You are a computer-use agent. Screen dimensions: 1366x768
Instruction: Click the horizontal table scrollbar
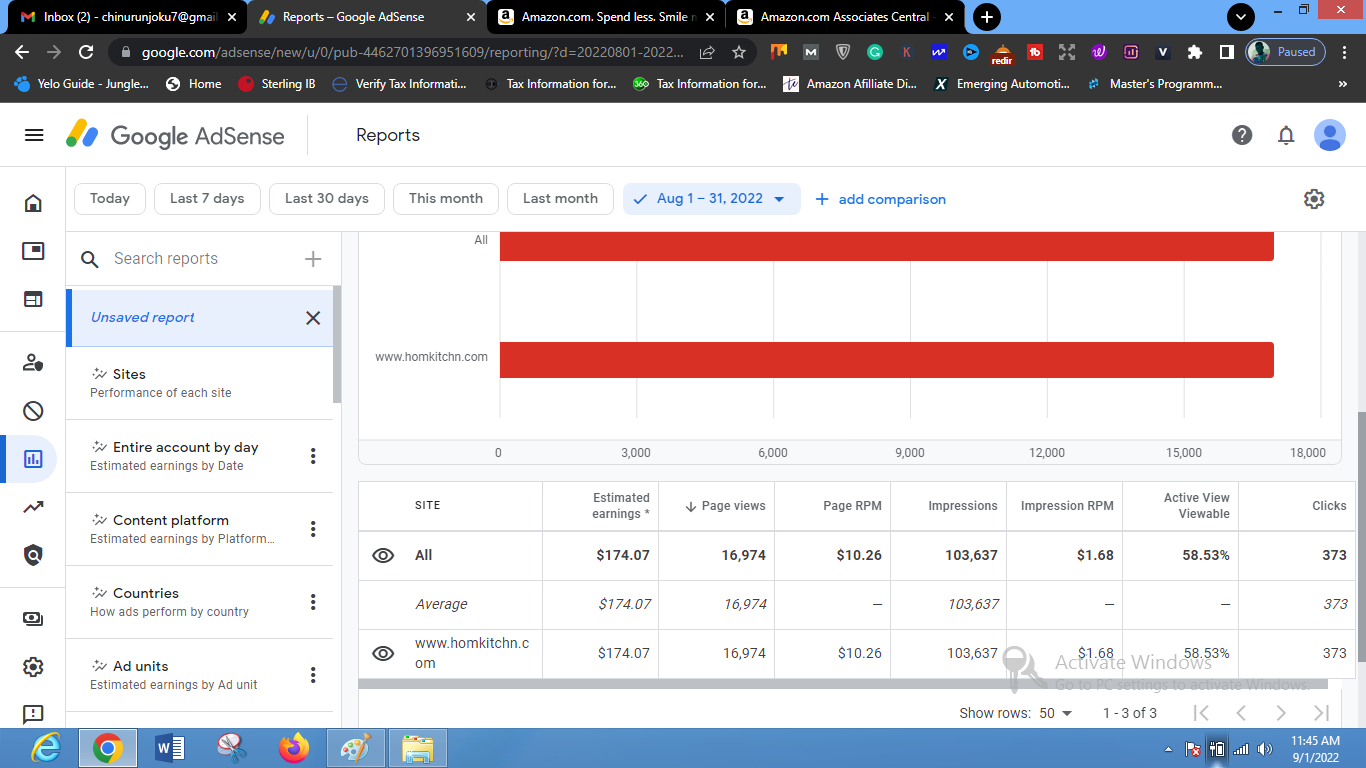843,684
